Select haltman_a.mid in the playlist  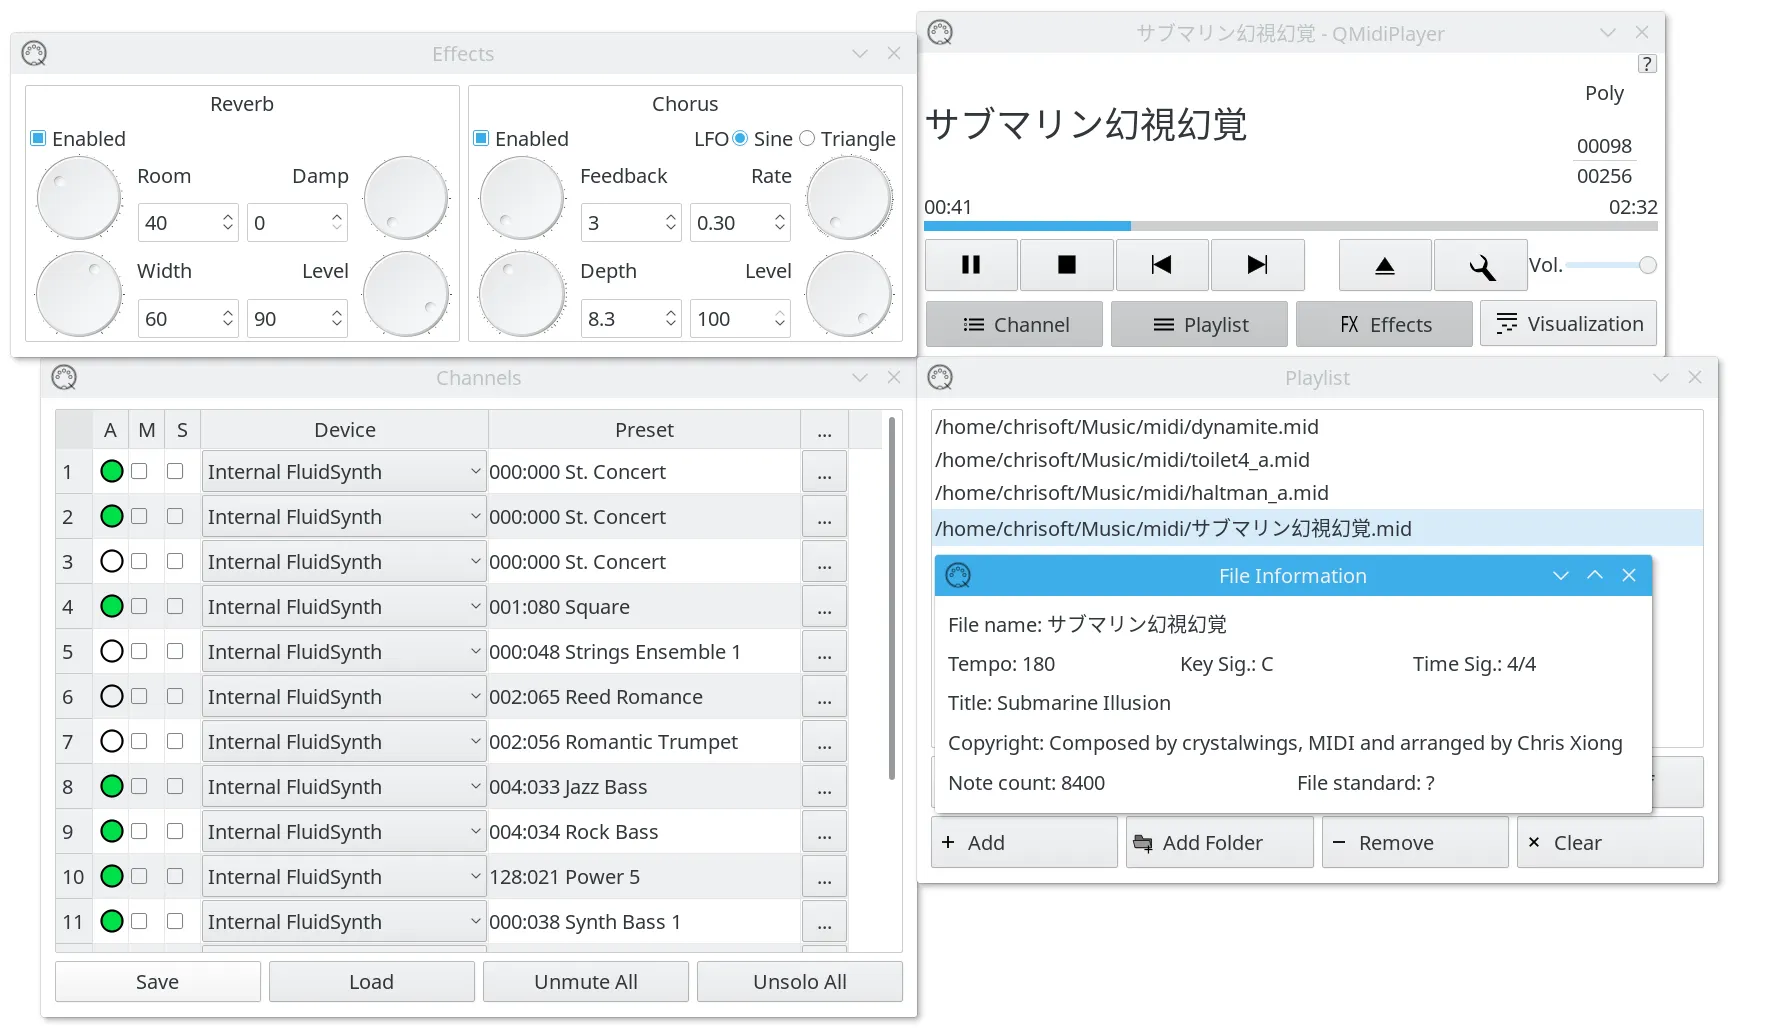(1317, 493)
